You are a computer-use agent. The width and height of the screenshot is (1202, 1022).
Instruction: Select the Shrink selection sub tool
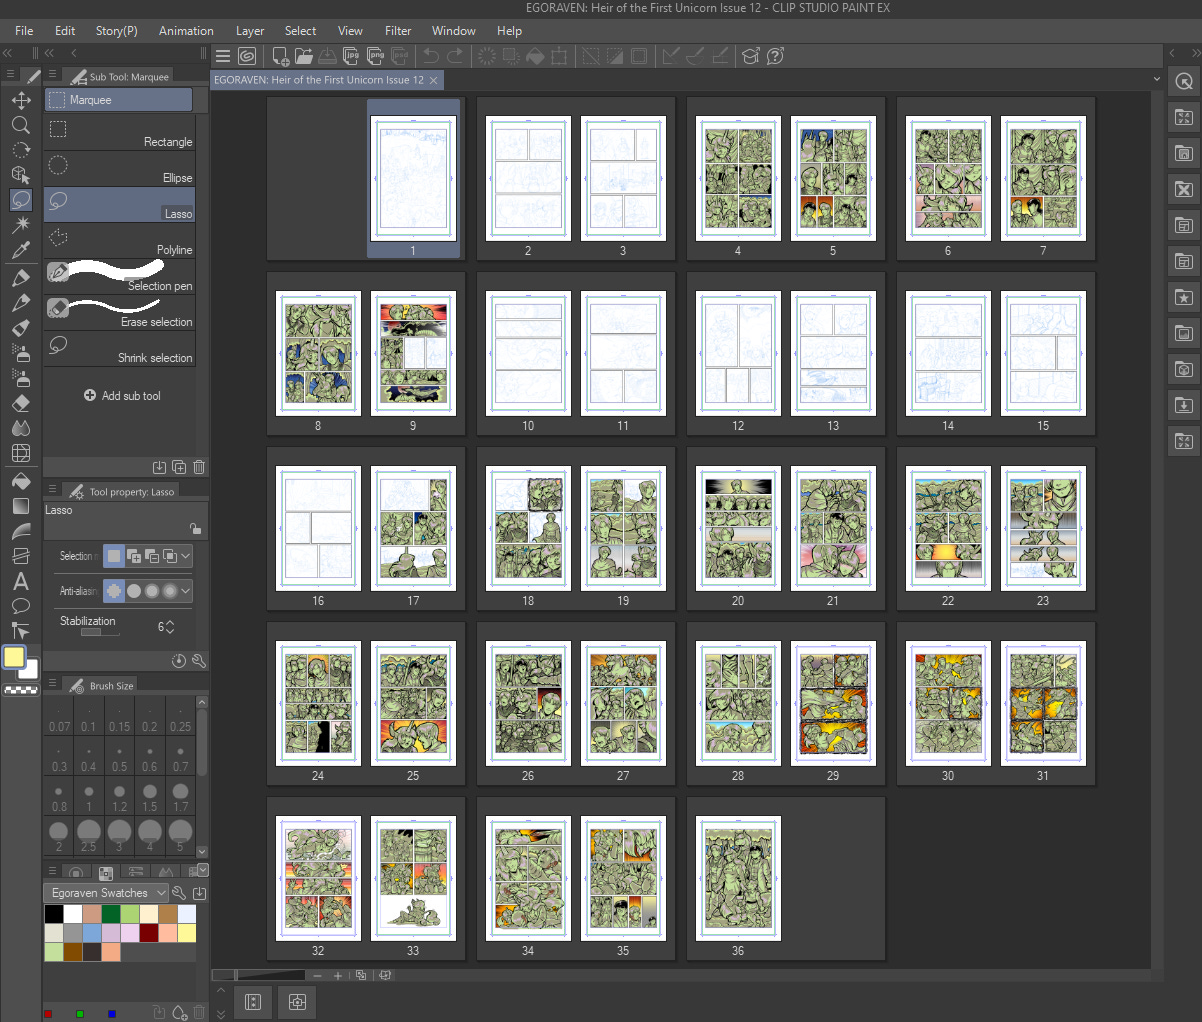point(119,349)
